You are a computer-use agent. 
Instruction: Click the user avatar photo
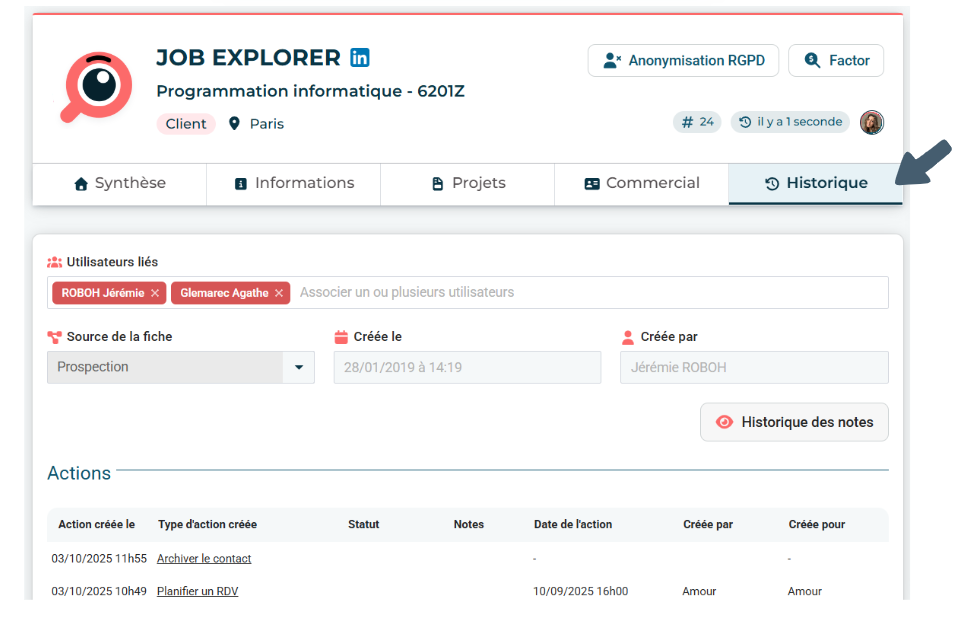[871, 123]
